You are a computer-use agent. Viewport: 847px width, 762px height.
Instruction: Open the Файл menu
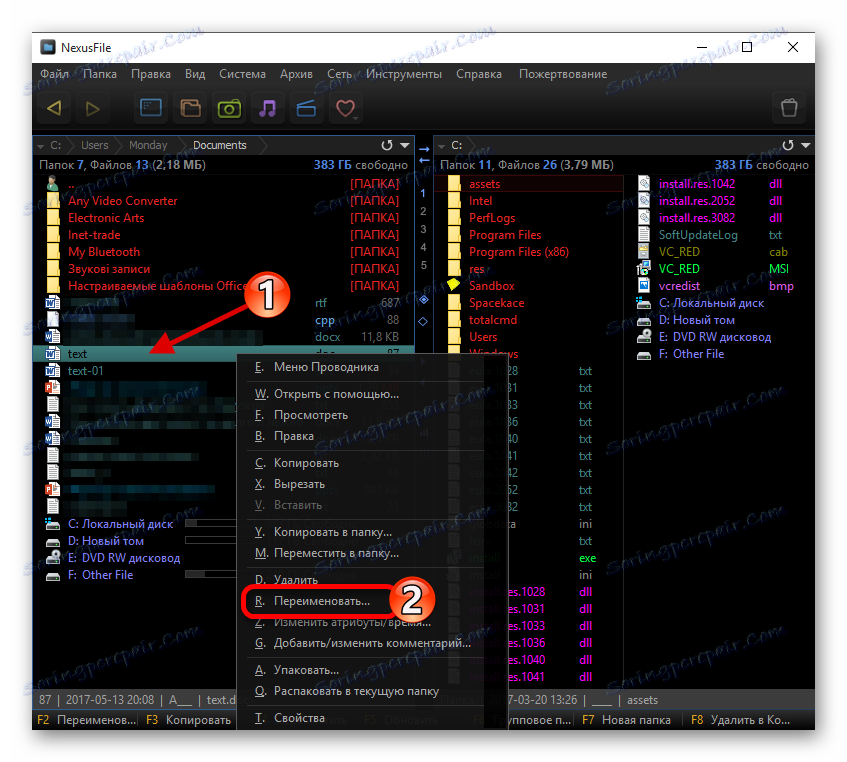(x=54, y=74)
